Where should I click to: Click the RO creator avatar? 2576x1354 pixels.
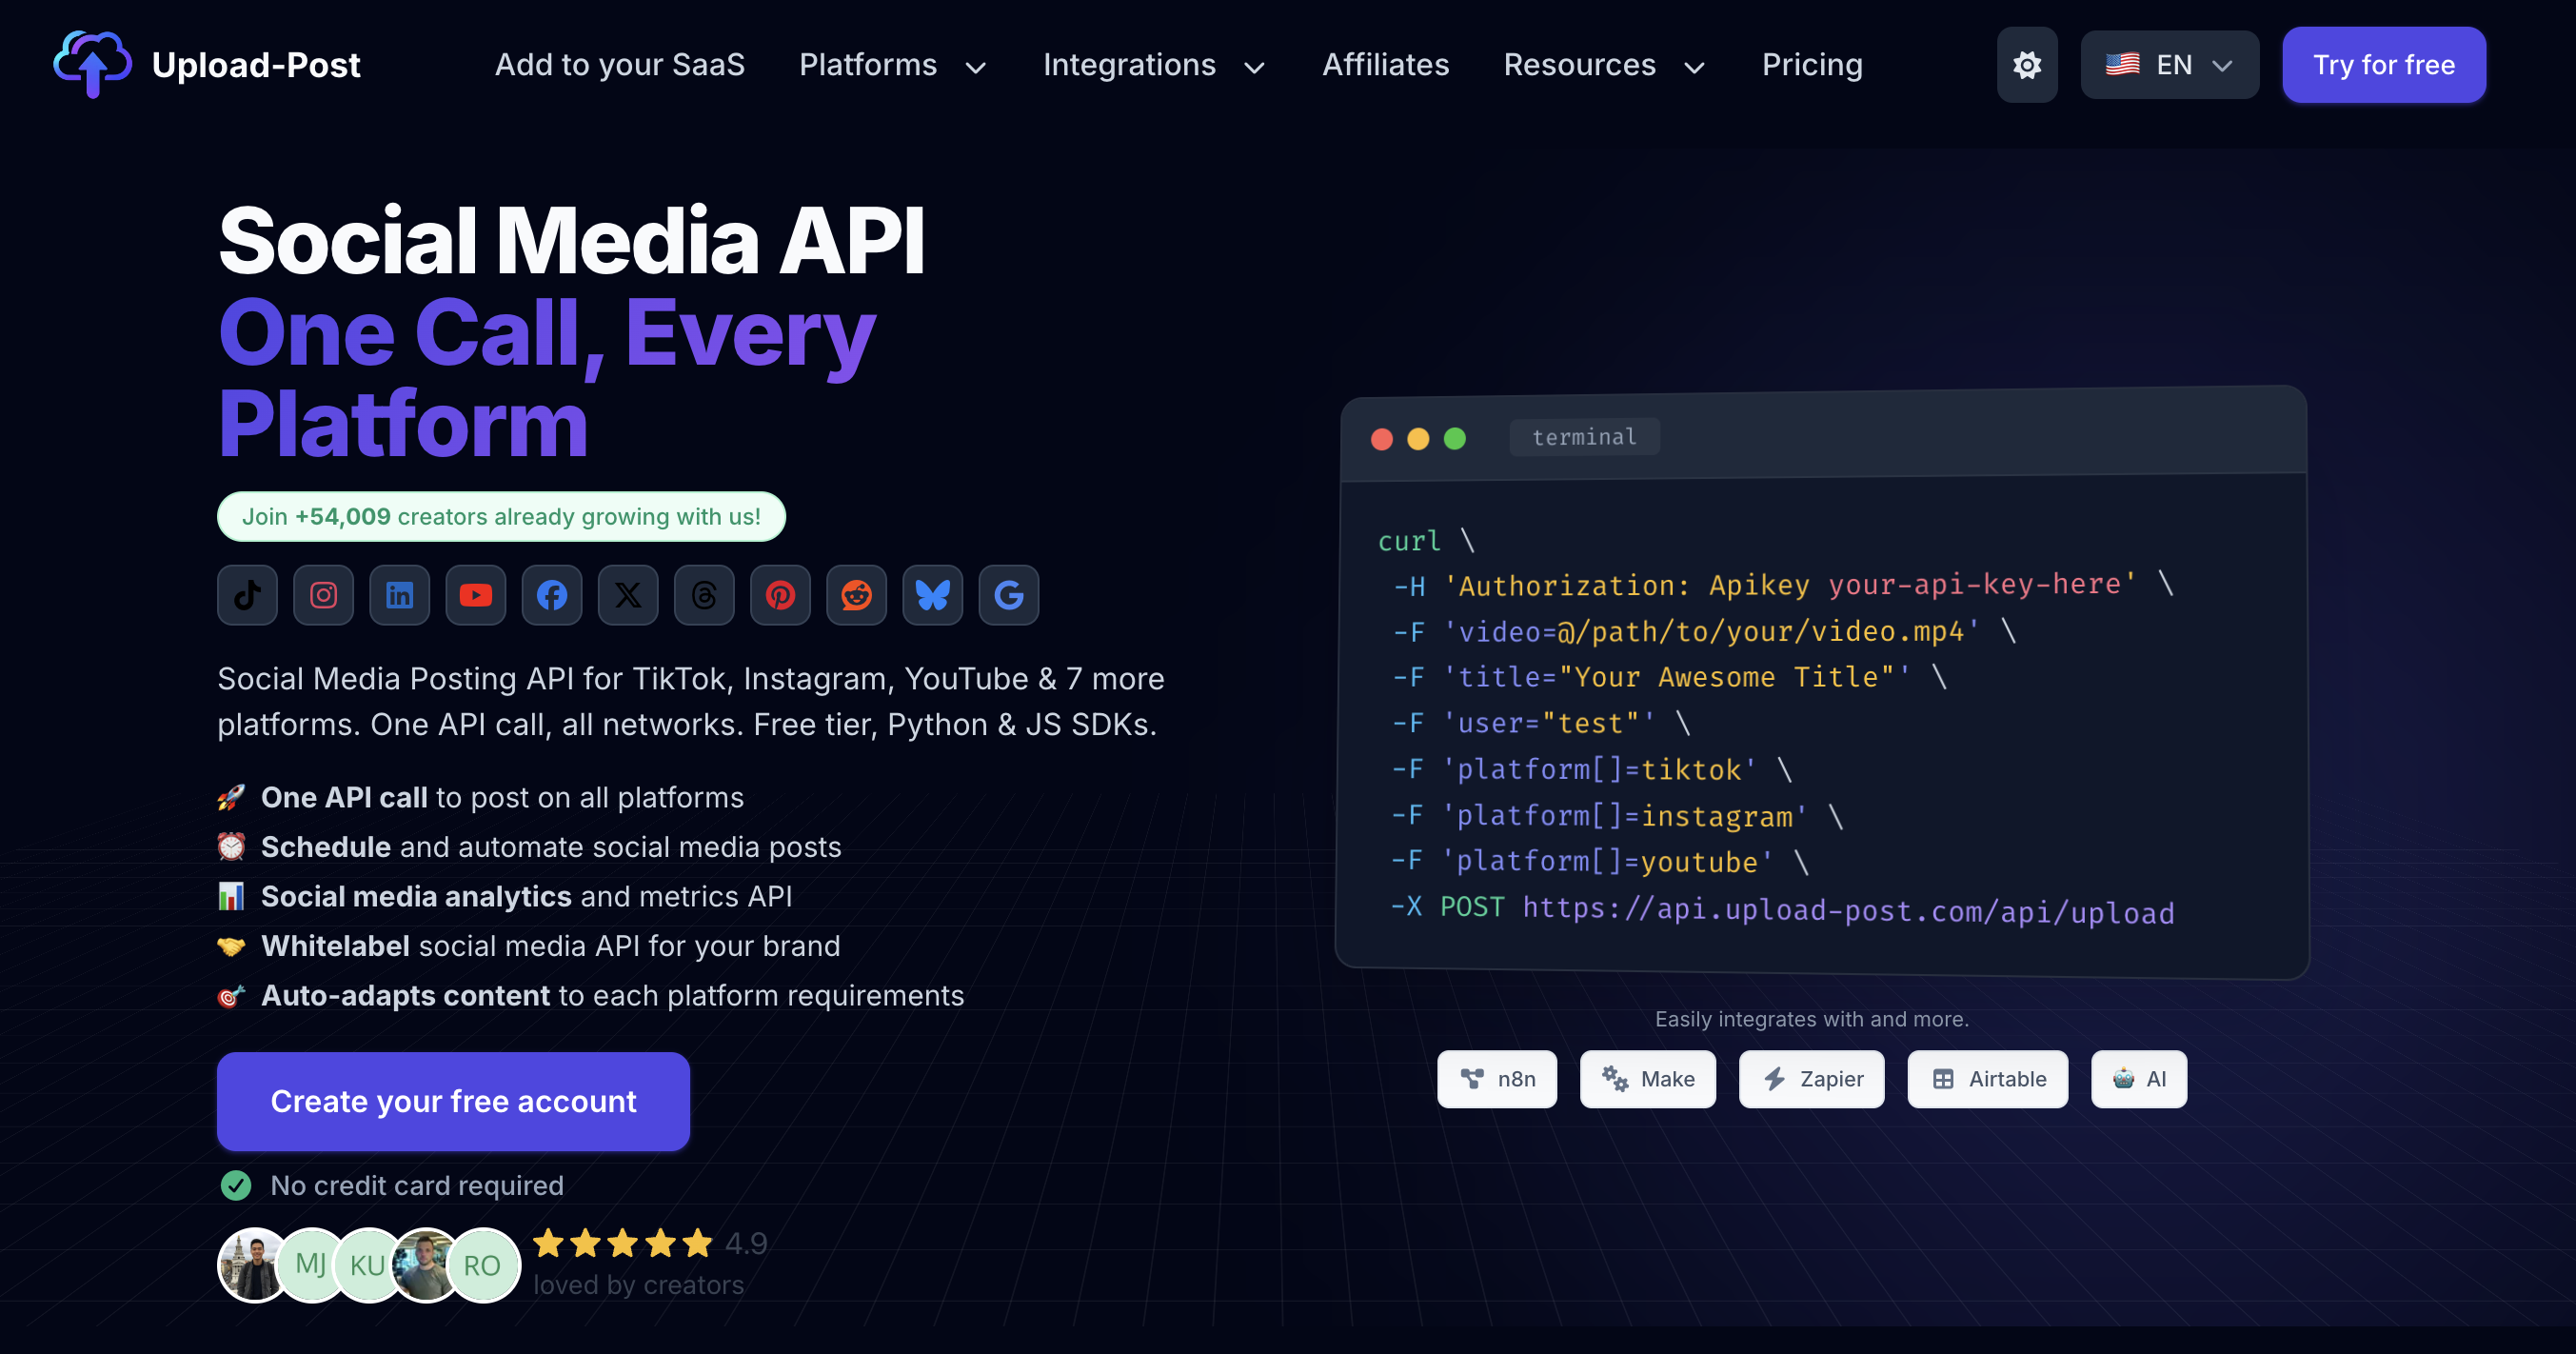(483, 1265)
